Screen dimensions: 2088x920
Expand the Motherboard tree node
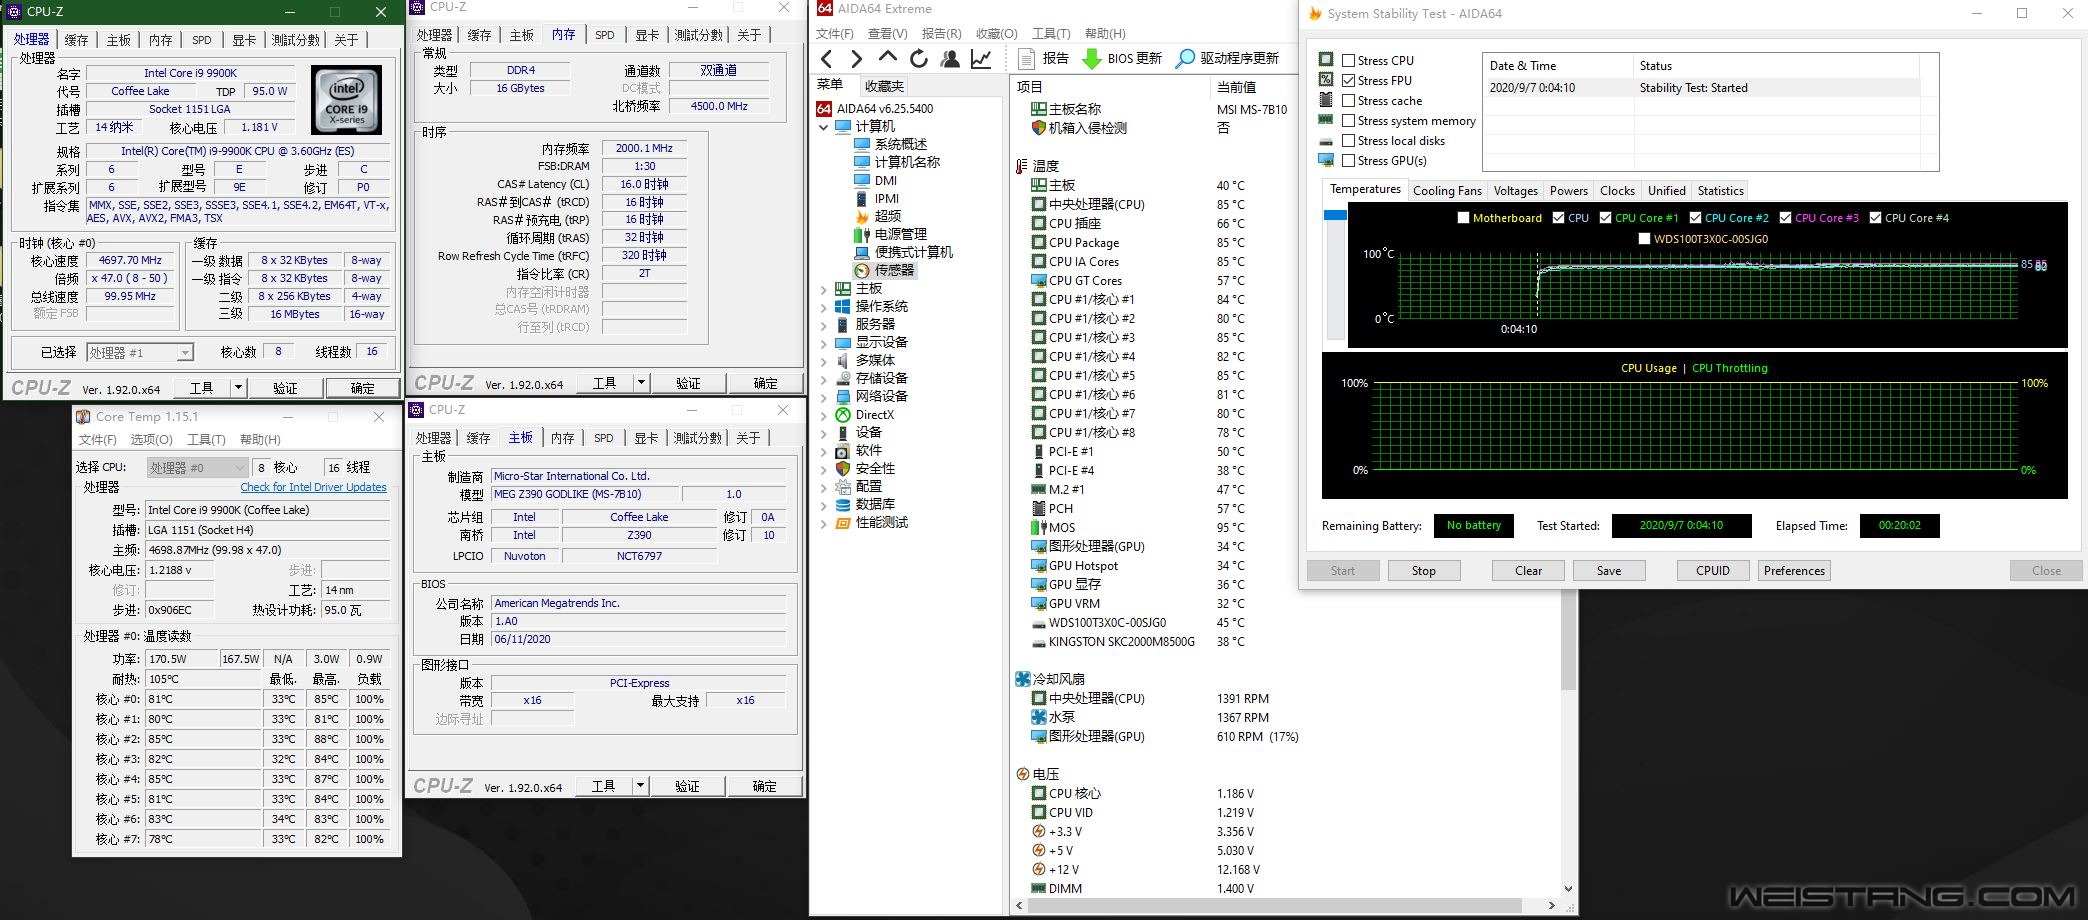(823, 289)
